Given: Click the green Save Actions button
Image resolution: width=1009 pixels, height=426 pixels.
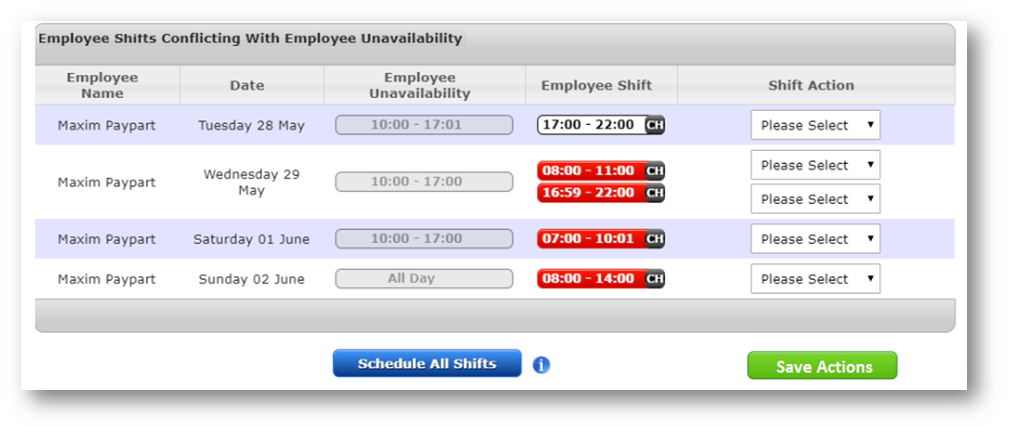Looking at the screenshot, I should (822, 366).
